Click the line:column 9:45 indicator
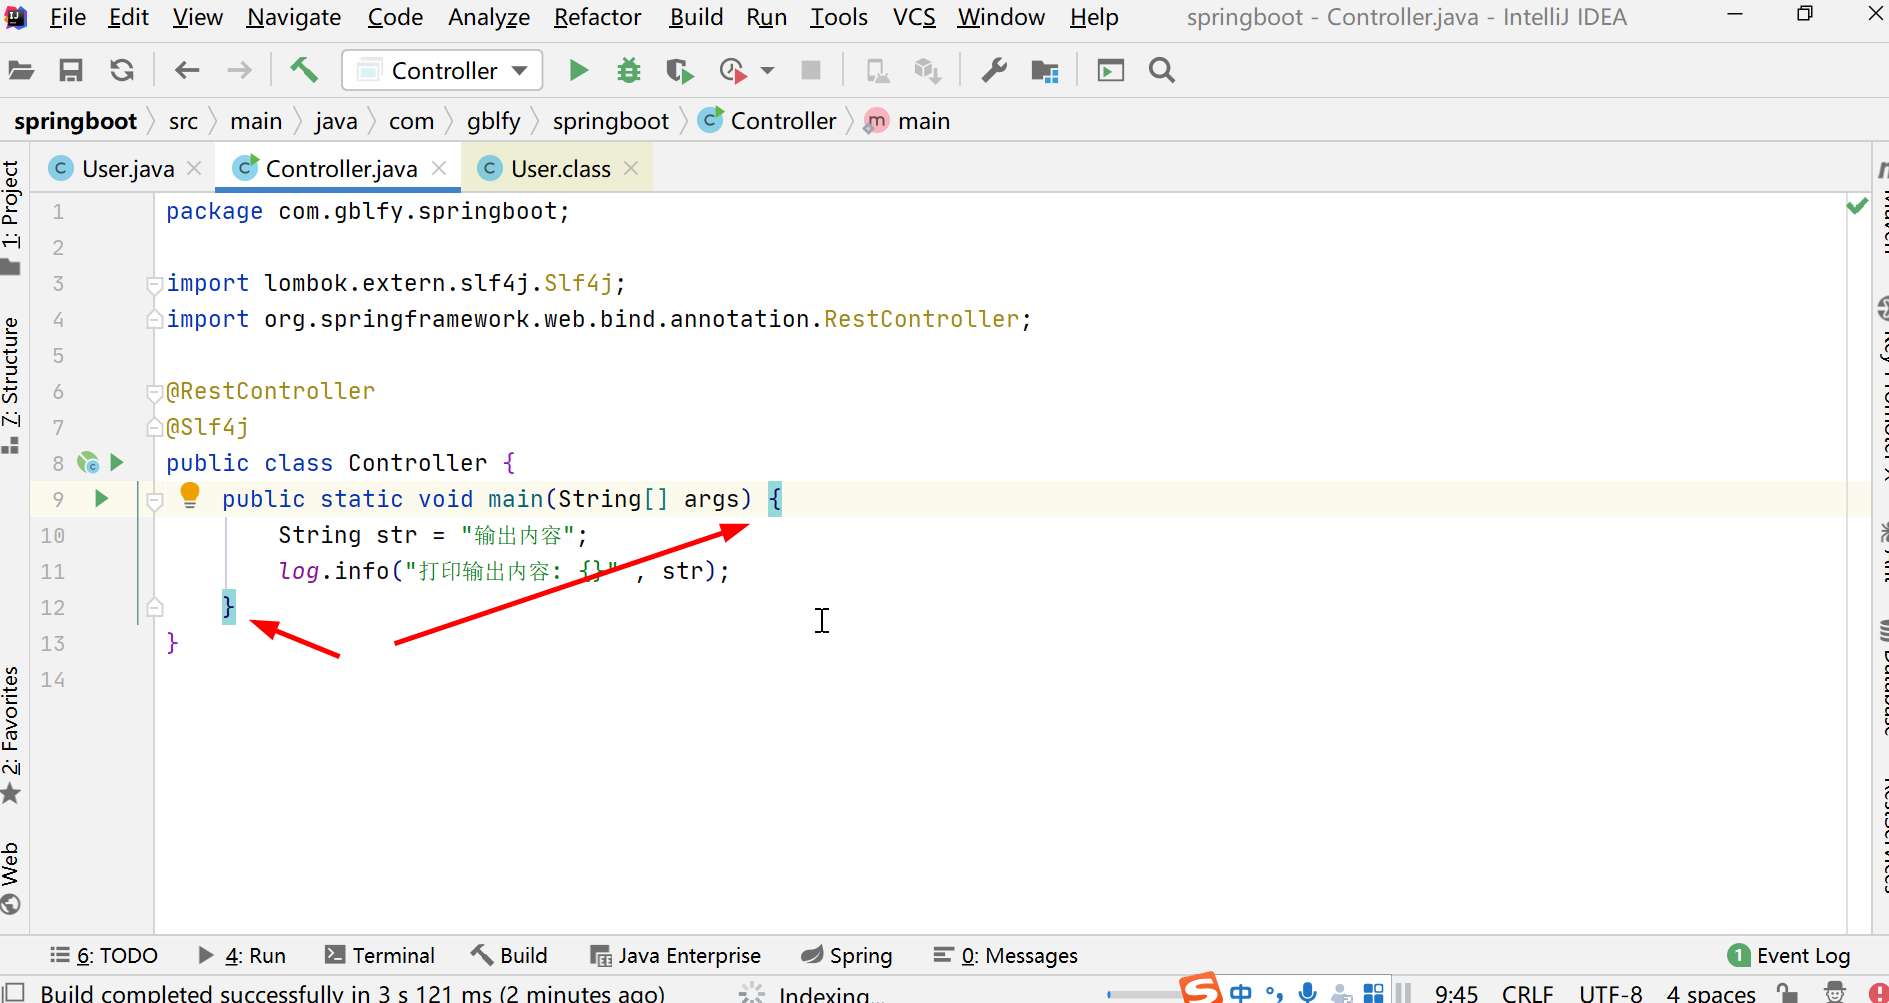This screenshot has height=1003, width=1889. point(1456,993)
